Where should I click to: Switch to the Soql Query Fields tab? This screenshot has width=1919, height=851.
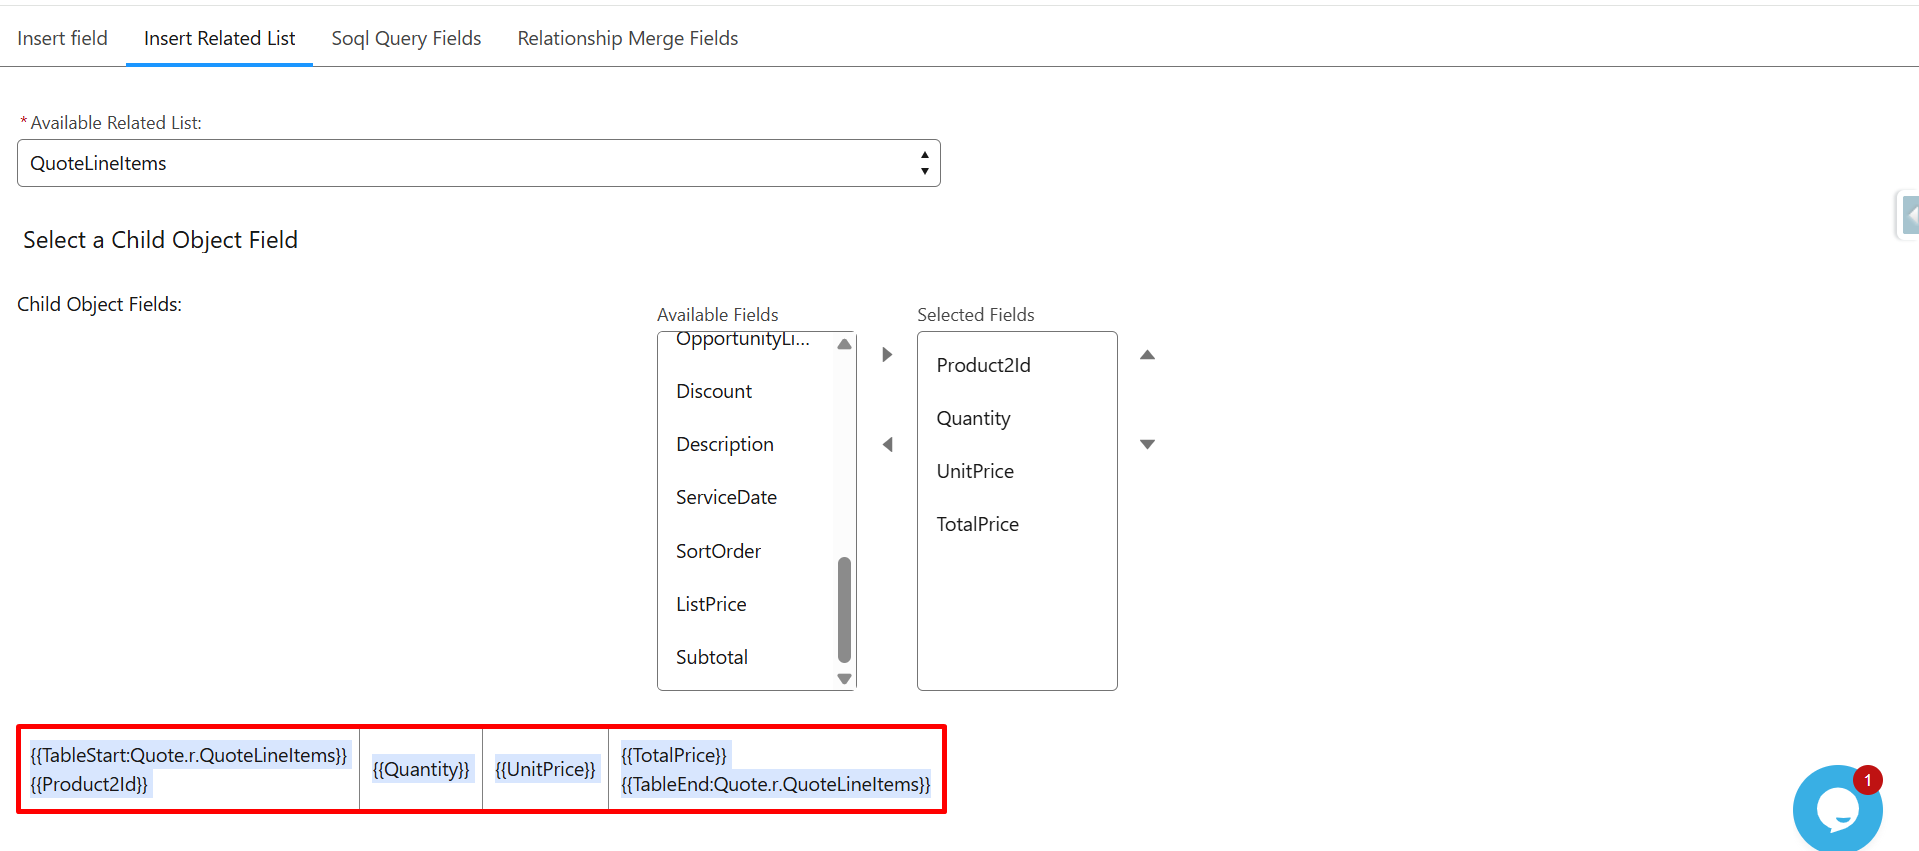coord(406,38)
